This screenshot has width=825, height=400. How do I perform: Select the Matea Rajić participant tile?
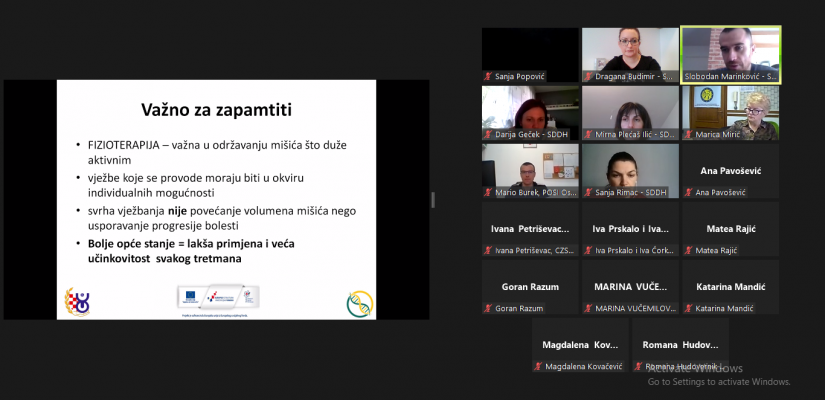730,229
